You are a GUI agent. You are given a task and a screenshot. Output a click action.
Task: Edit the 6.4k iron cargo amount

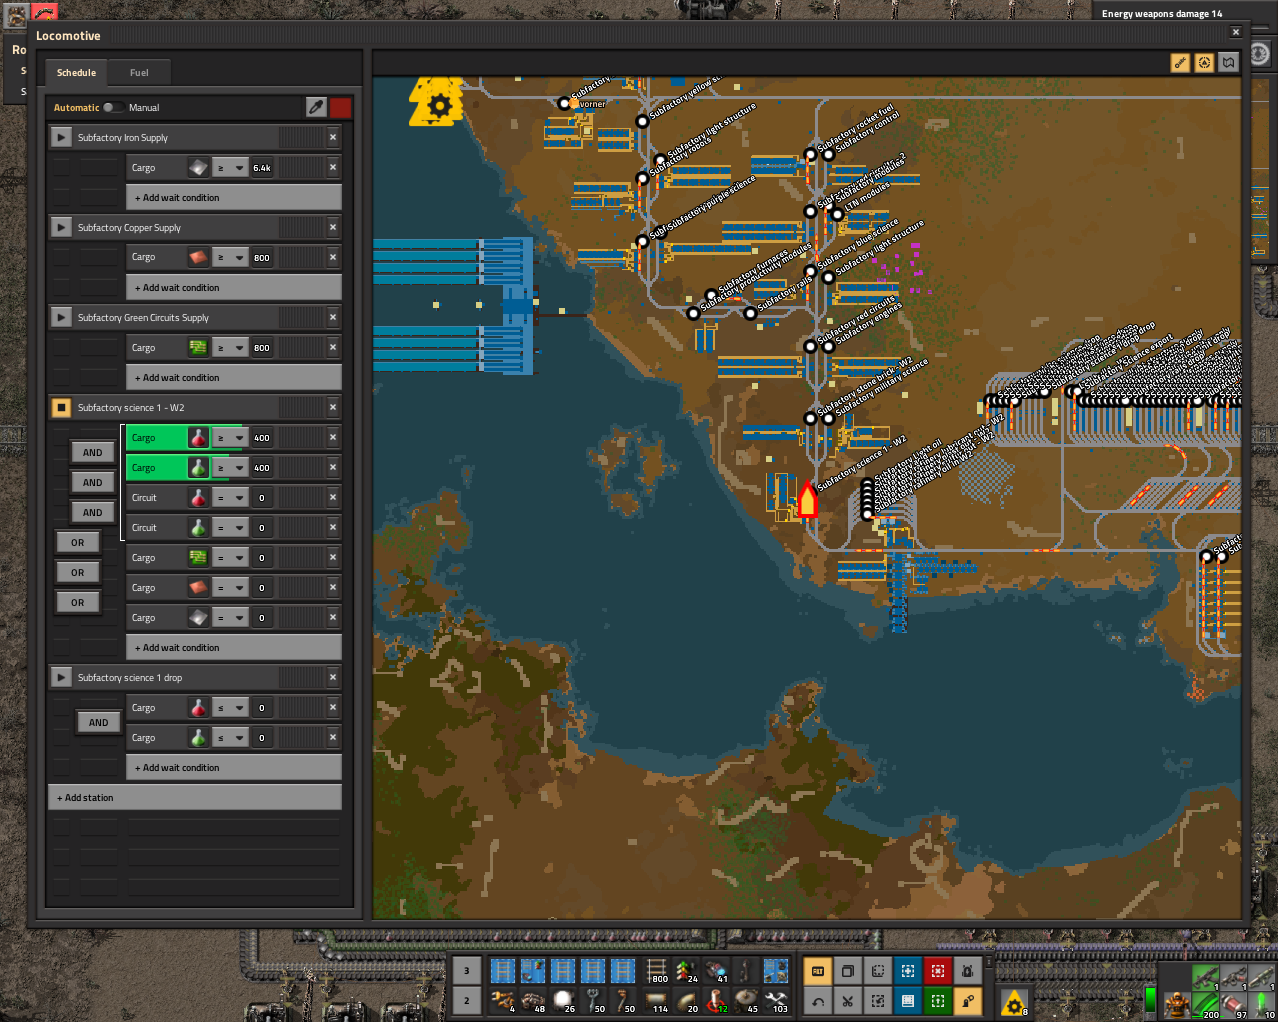click(263, 167)
